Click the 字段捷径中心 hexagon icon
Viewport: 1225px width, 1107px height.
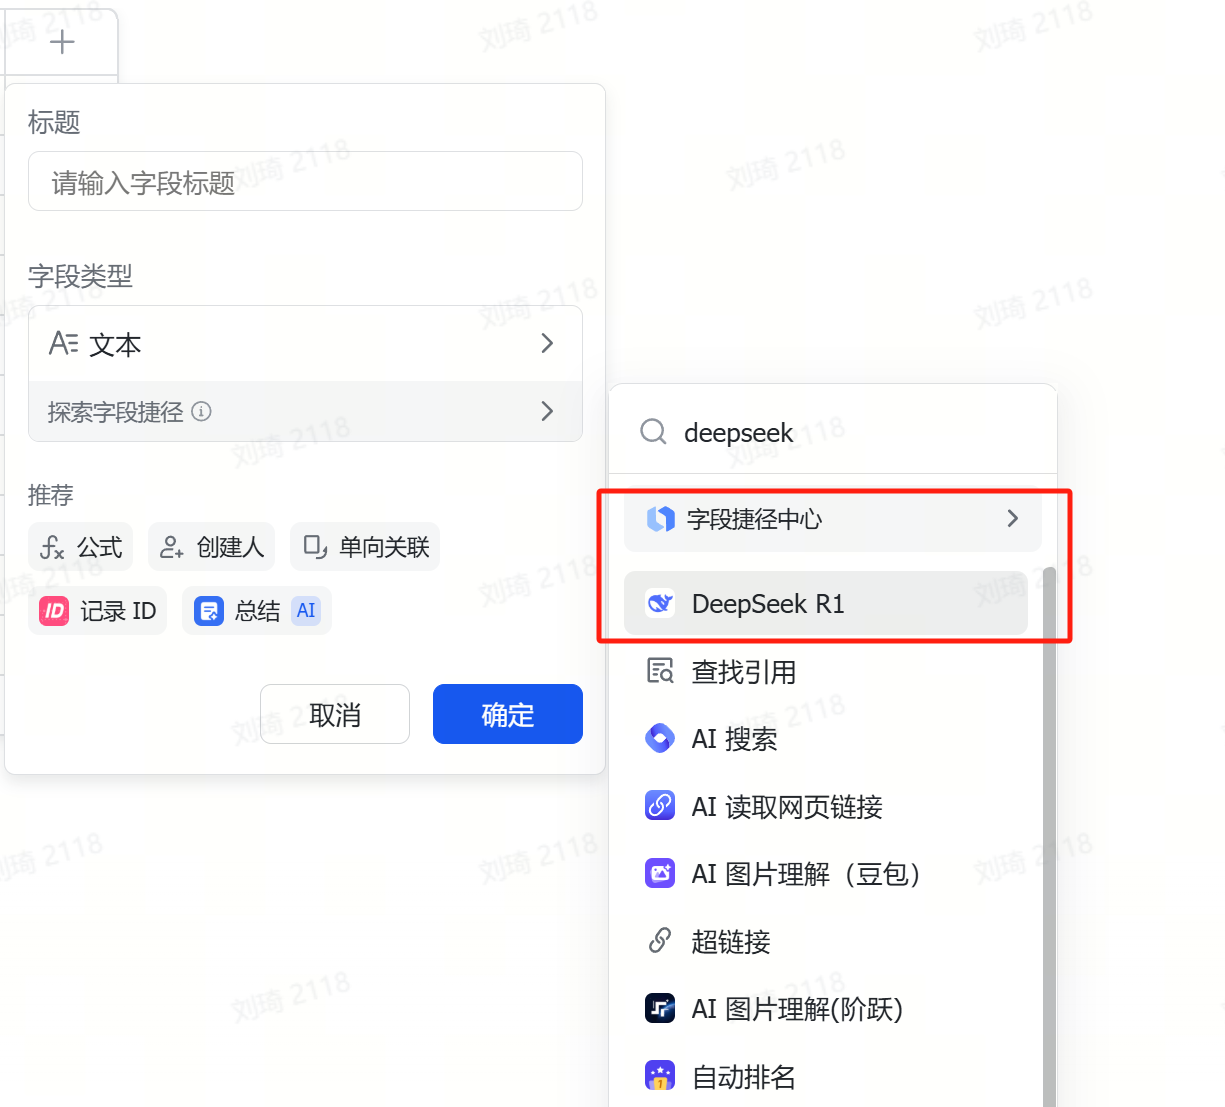coord(660,519)
